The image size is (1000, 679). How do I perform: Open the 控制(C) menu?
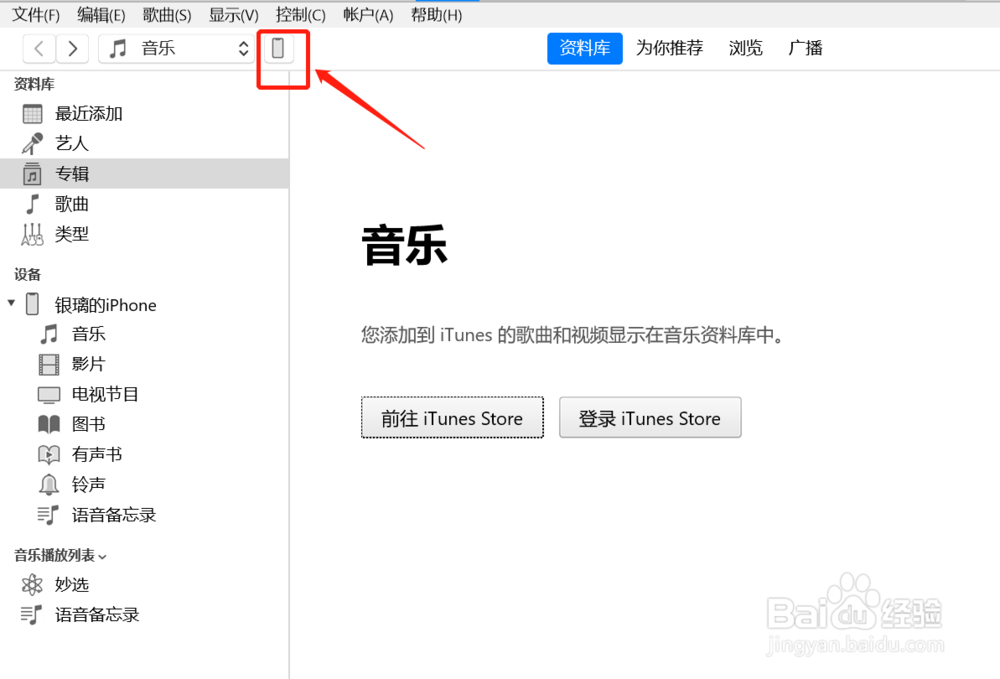coord(300,15)
